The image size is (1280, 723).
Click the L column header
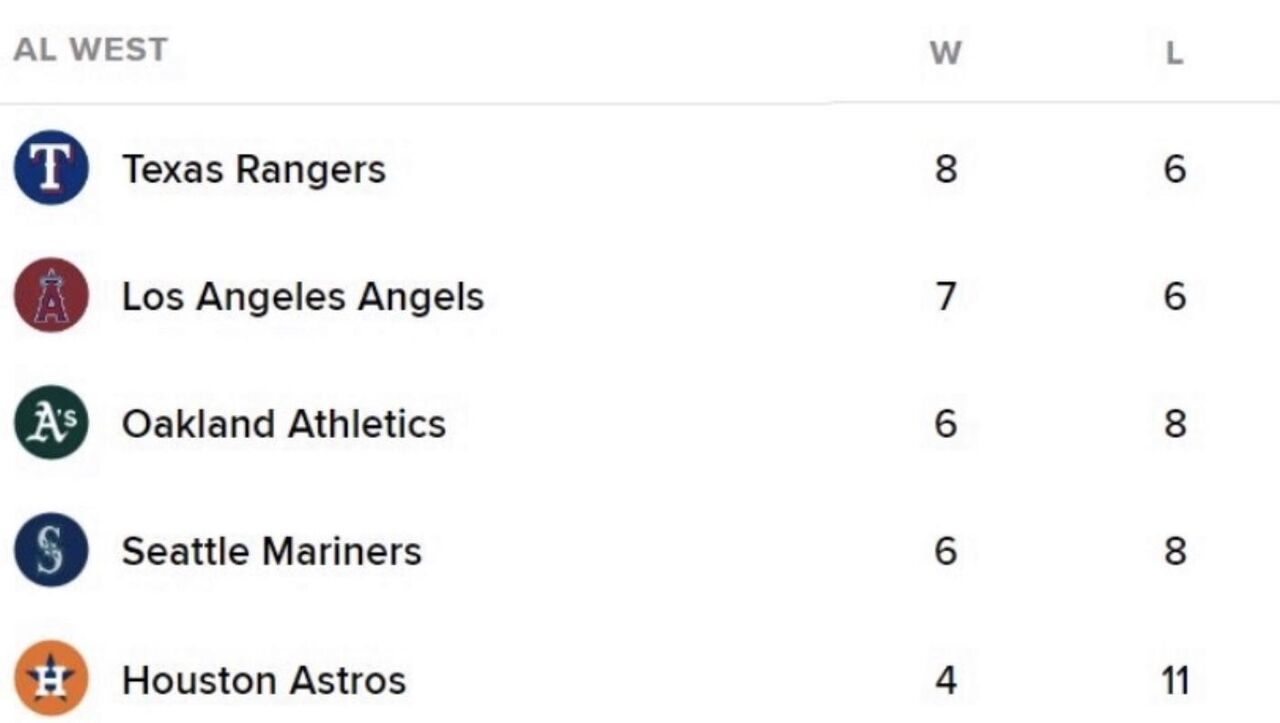pos(1174,52)
